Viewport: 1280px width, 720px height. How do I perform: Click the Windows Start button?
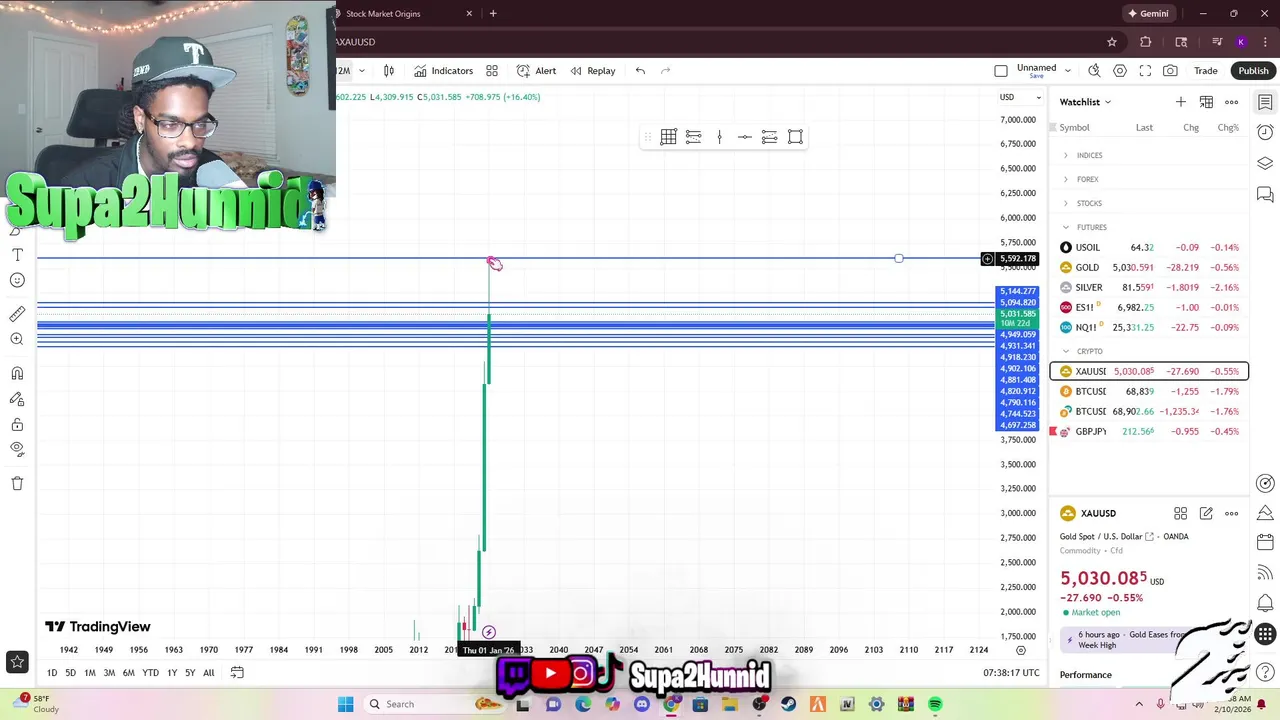(345, 704)
